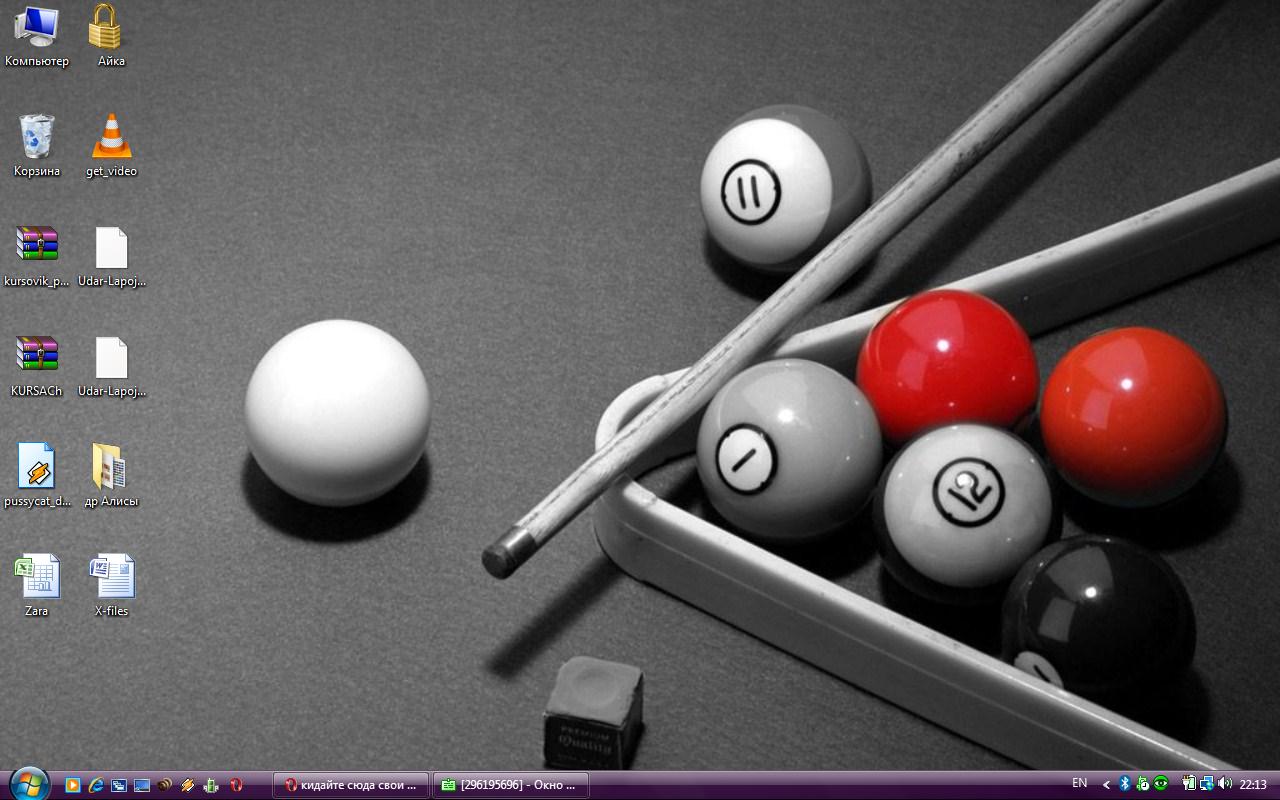The width and height of the screenshot is (1280, 800).
Task: Select the KURSACh archive icon
Action: coord(37,356)
